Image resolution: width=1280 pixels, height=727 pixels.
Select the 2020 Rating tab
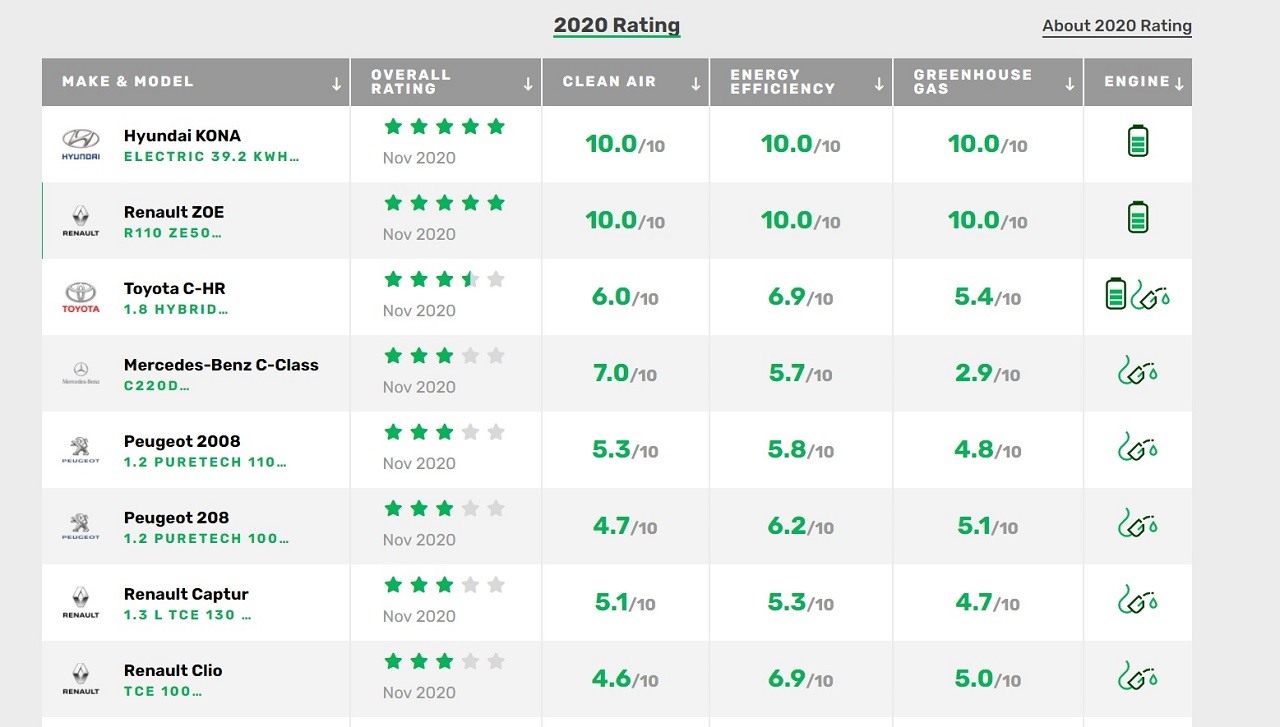pyautogui.click(x=617, y=26)
